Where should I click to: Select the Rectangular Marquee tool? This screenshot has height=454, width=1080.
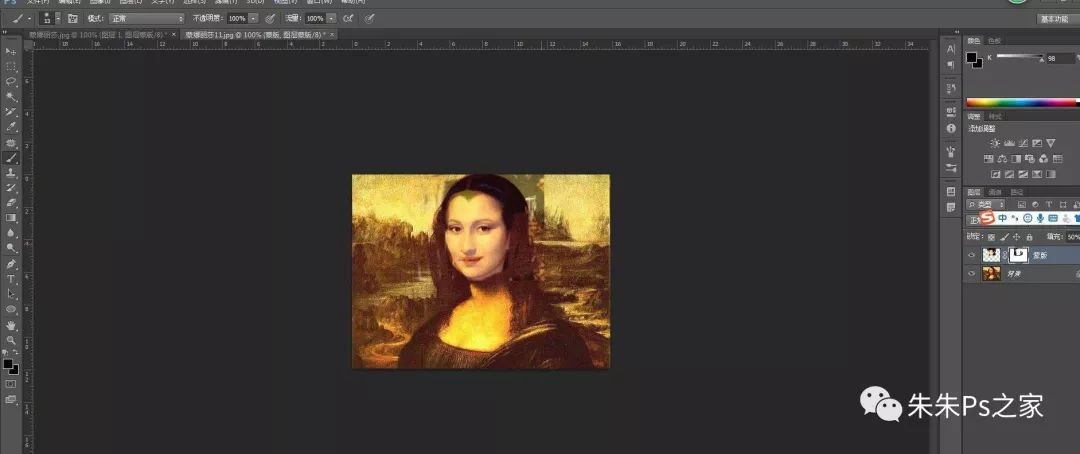click(x=11, y=67)
